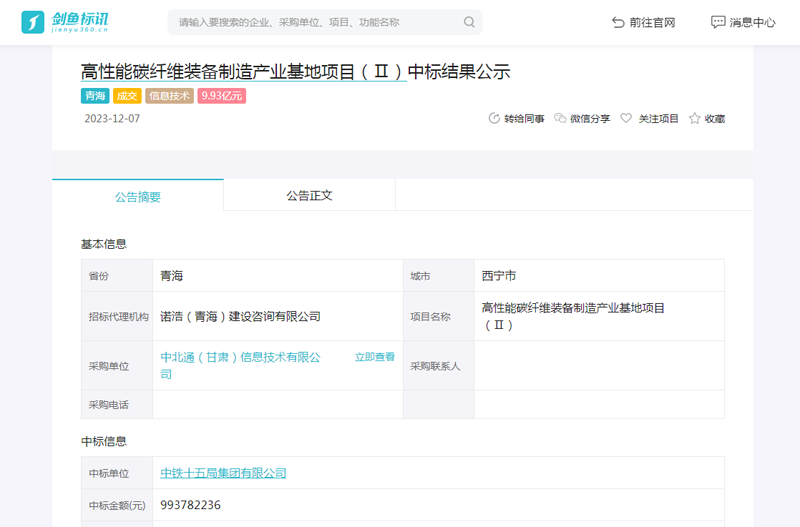Click the 中标信息 section heading
The image size is (800, 527).
point(104,441)
